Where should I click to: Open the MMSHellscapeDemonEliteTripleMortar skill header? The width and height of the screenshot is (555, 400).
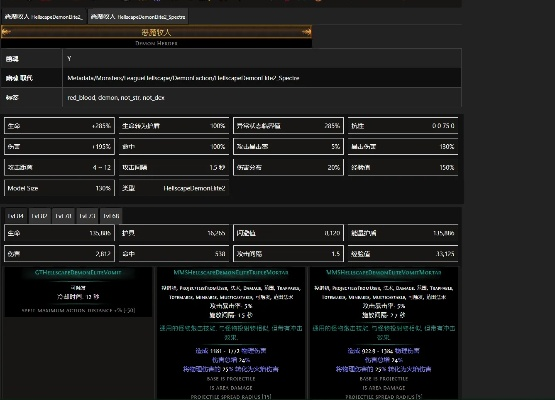[x=231, y=273]
